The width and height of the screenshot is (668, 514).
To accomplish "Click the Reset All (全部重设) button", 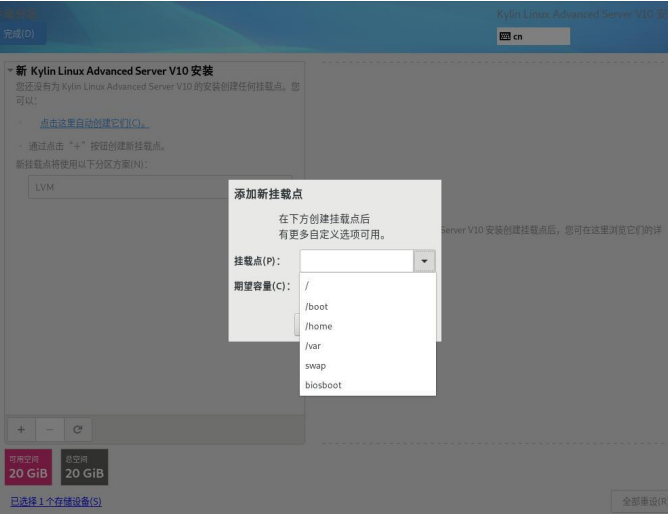I will [640, 501].
